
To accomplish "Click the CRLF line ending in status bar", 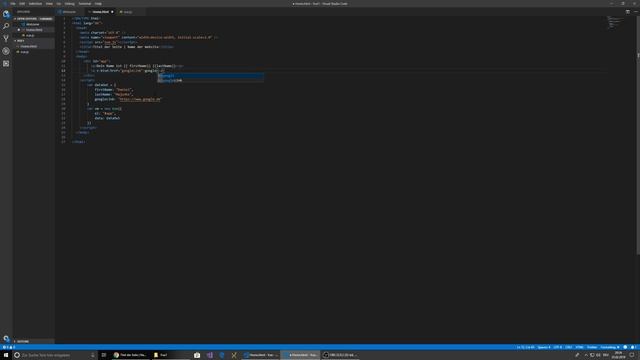I will coord(569,347).
